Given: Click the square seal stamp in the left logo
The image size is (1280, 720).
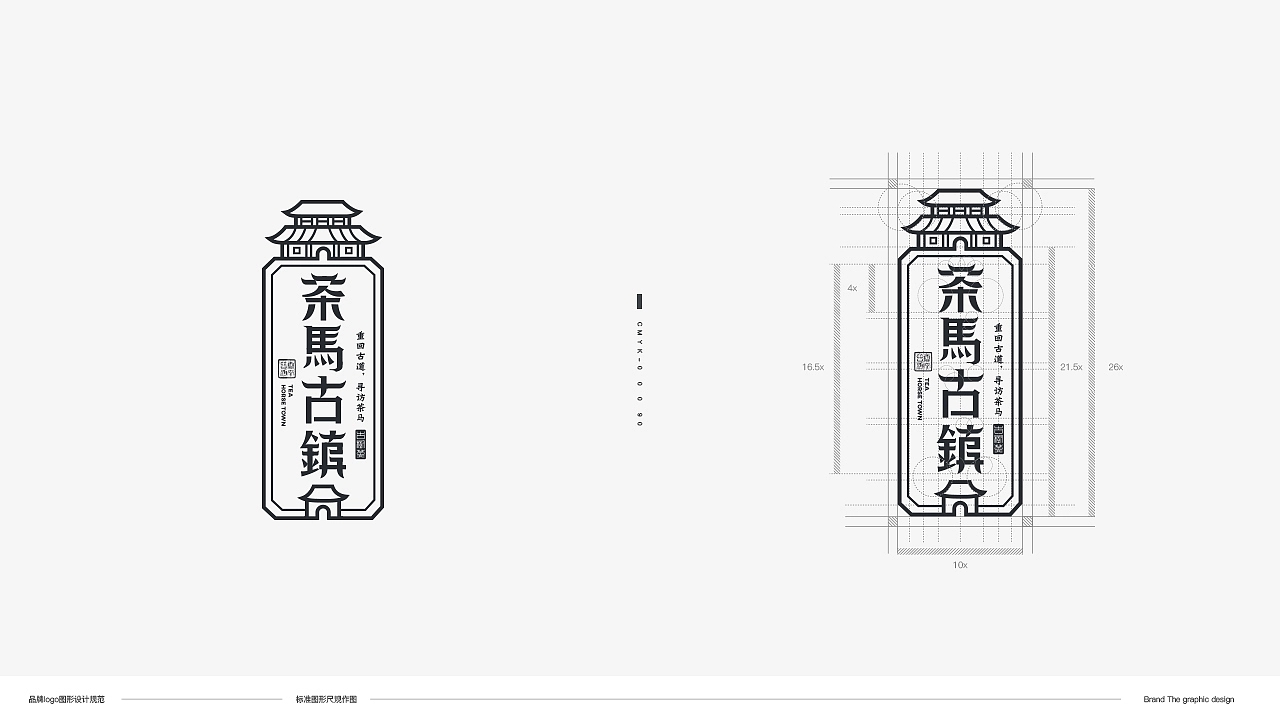Looking at the screenshot, I should click(284, 368).
